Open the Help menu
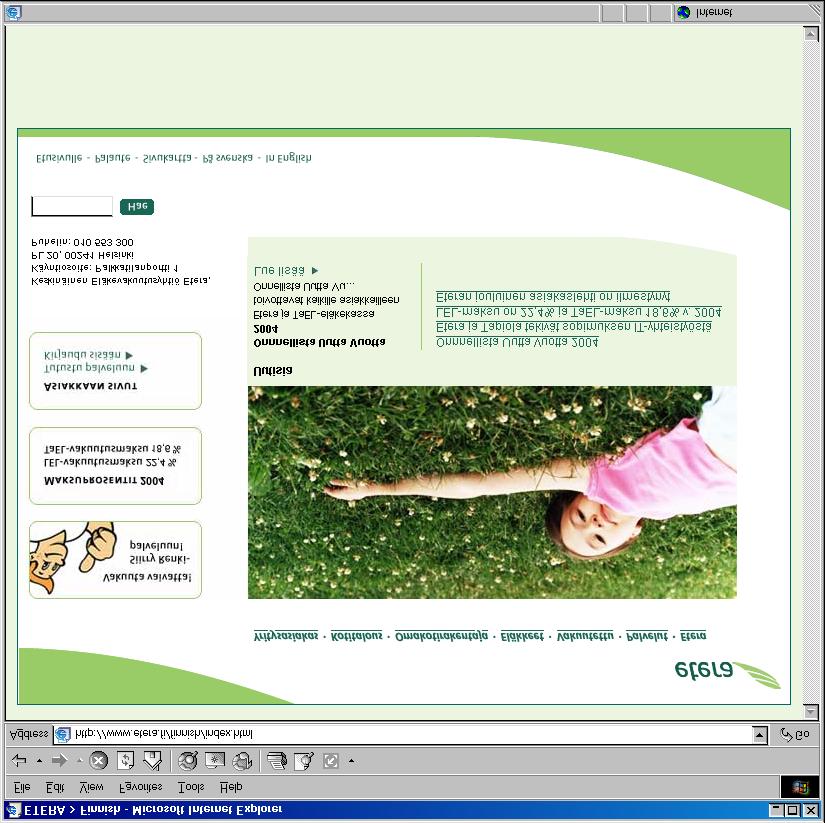825x823 pixels. click(x=231, y=787)
